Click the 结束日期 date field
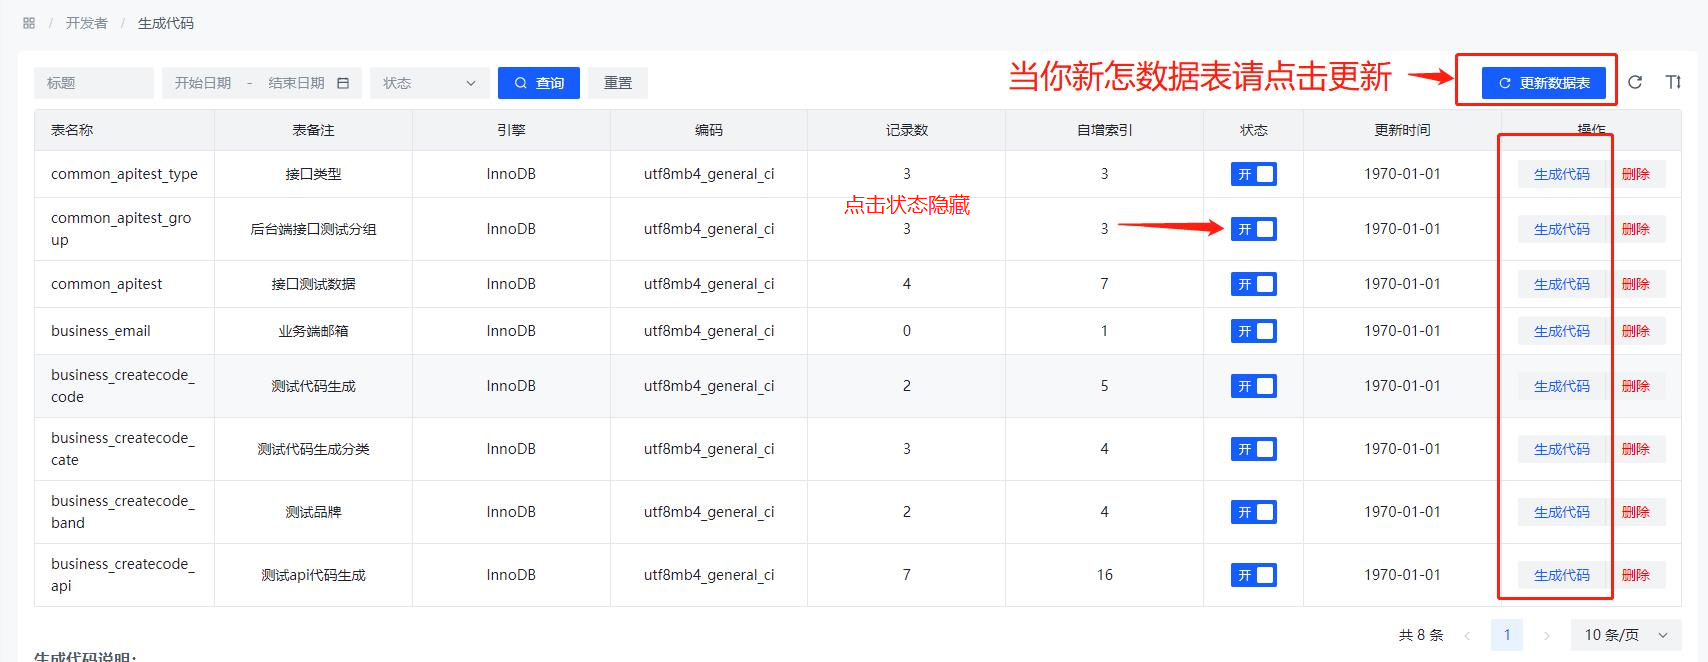The height and width of the screenshot is (662, 1708). [296, 83]
